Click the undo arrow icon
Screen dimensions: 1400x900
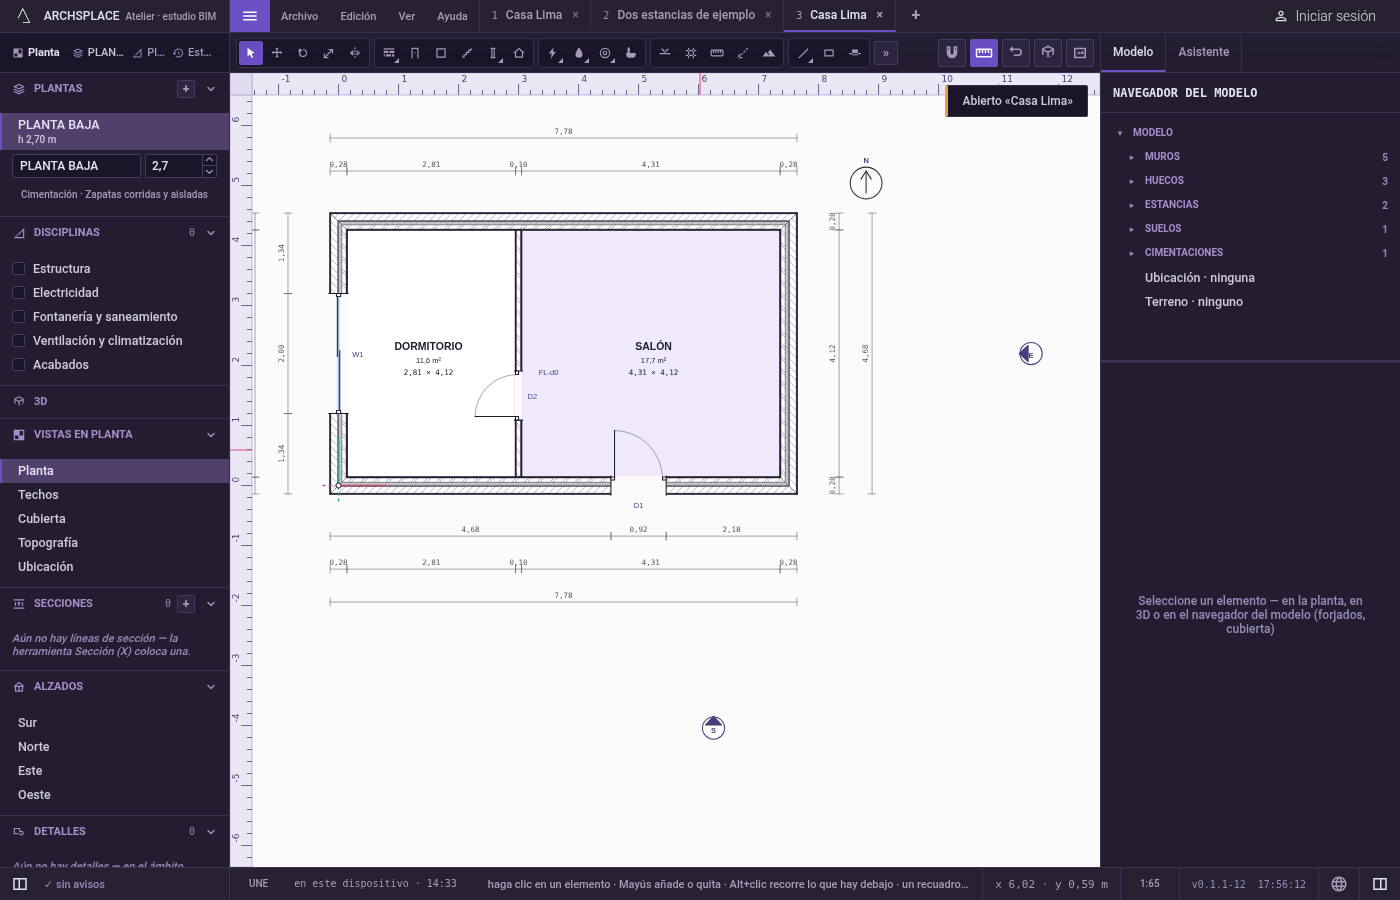pyautogui.click(x=1016, y=52)
